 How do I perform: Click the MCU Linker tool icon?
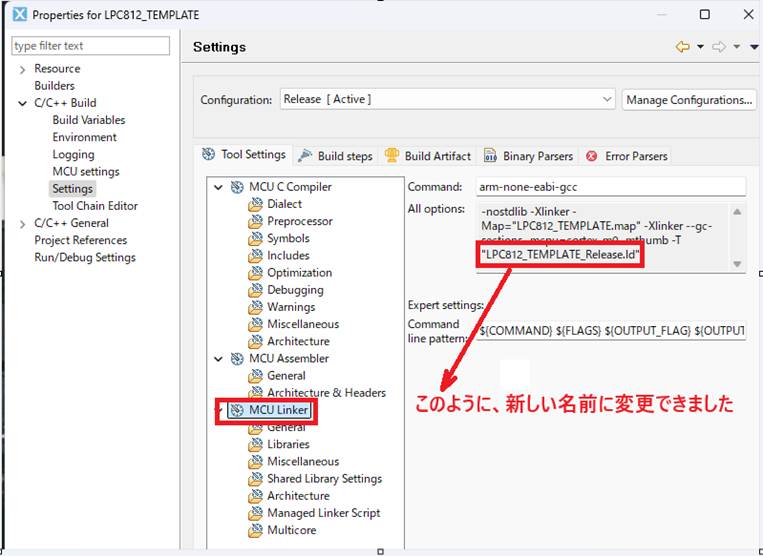pos(237,410)
